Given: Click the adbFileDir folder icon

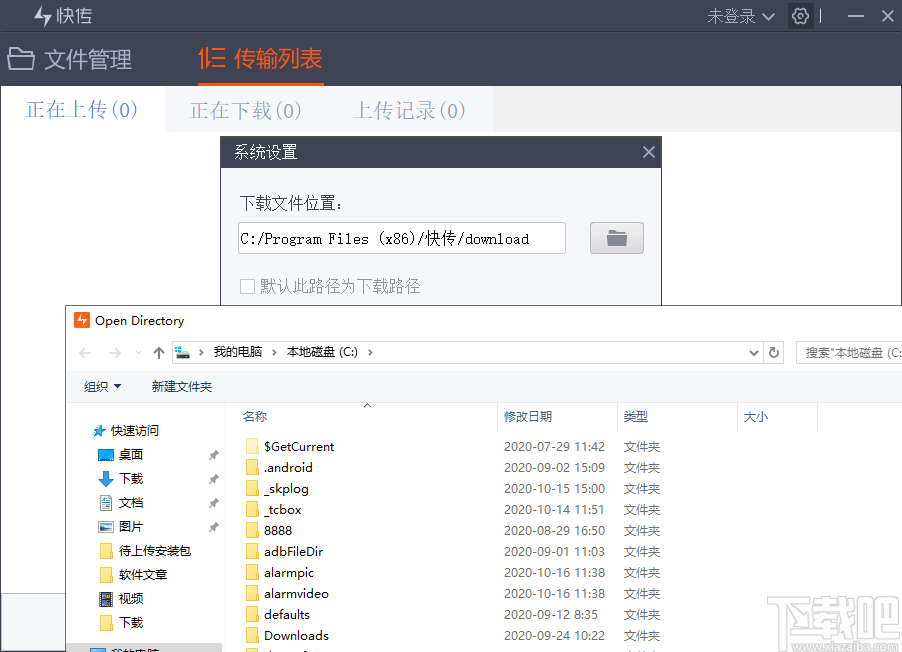Looking at the screenshot, I should (252, 551).
